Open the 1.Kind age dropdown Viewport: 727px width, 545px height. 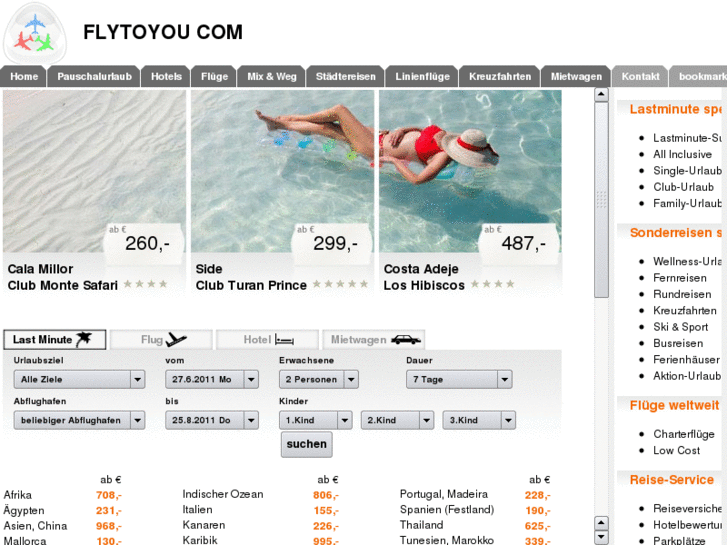point(316,420)
